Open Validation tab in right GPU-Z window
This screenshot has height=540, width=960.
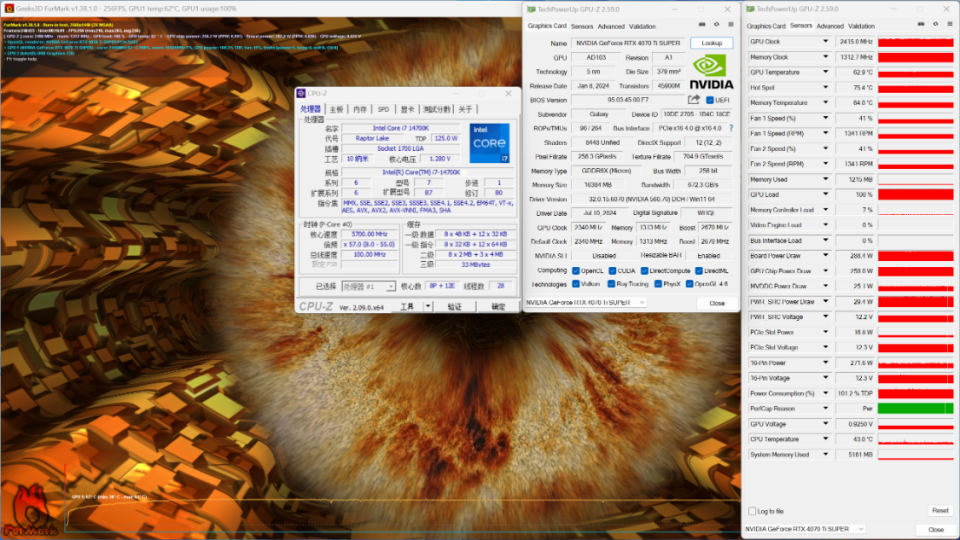coord(861,26)
